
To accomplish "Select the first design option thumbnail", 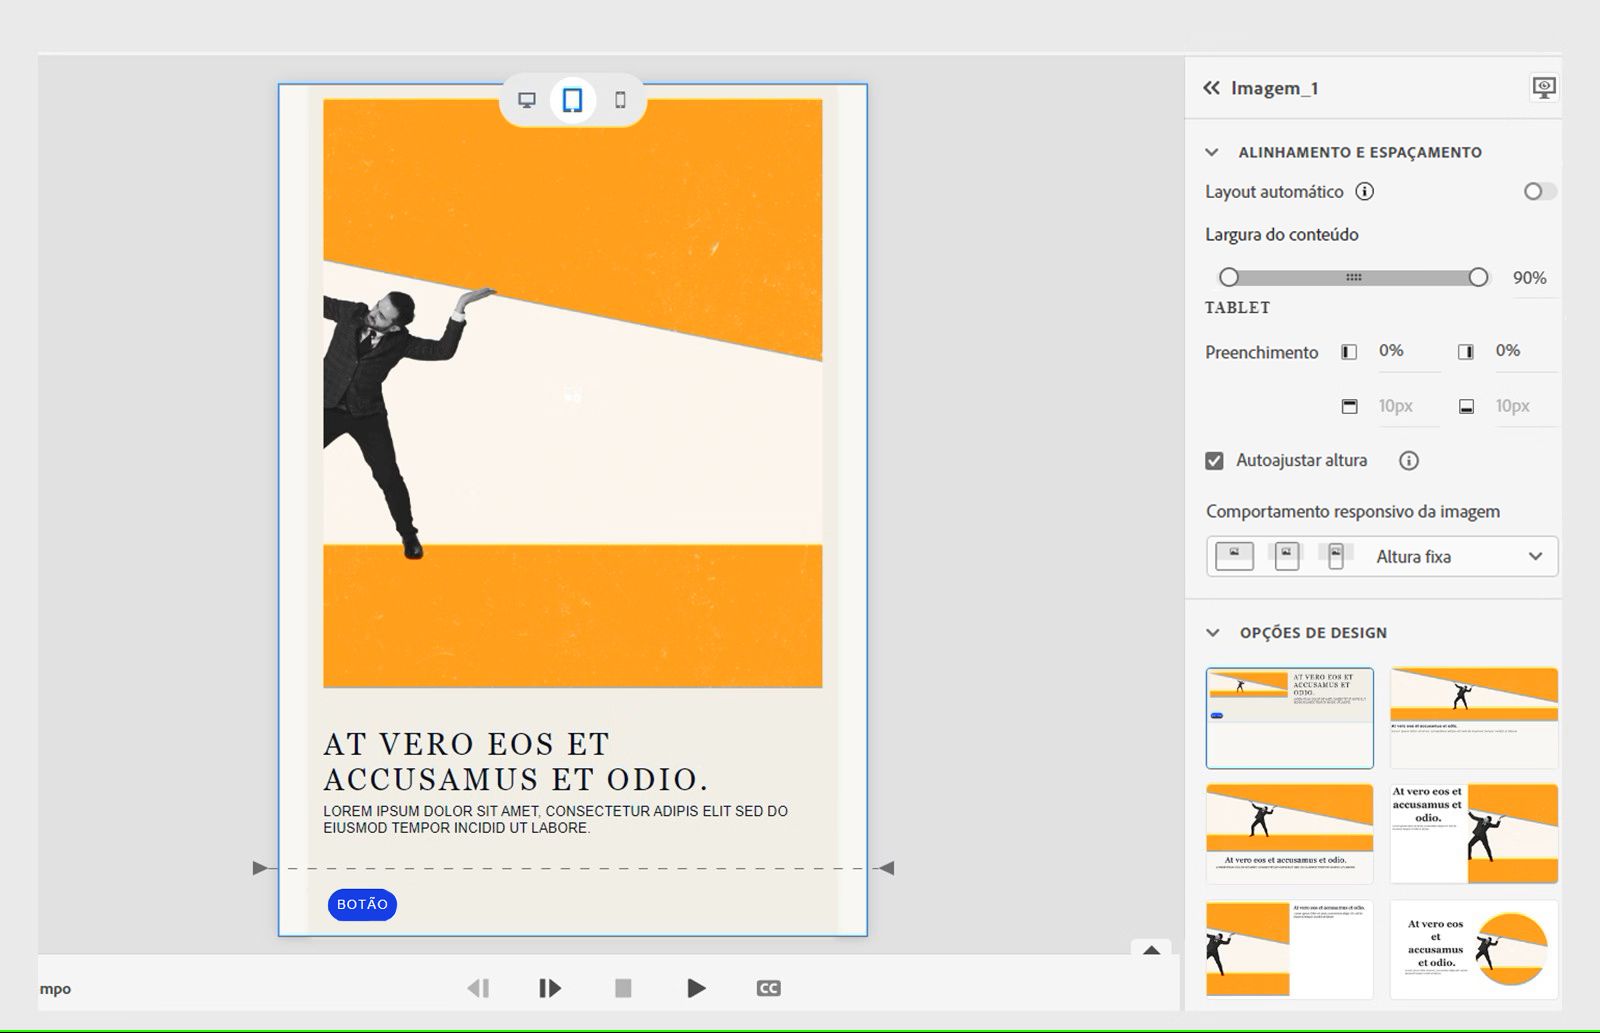I will (1289, 717).
